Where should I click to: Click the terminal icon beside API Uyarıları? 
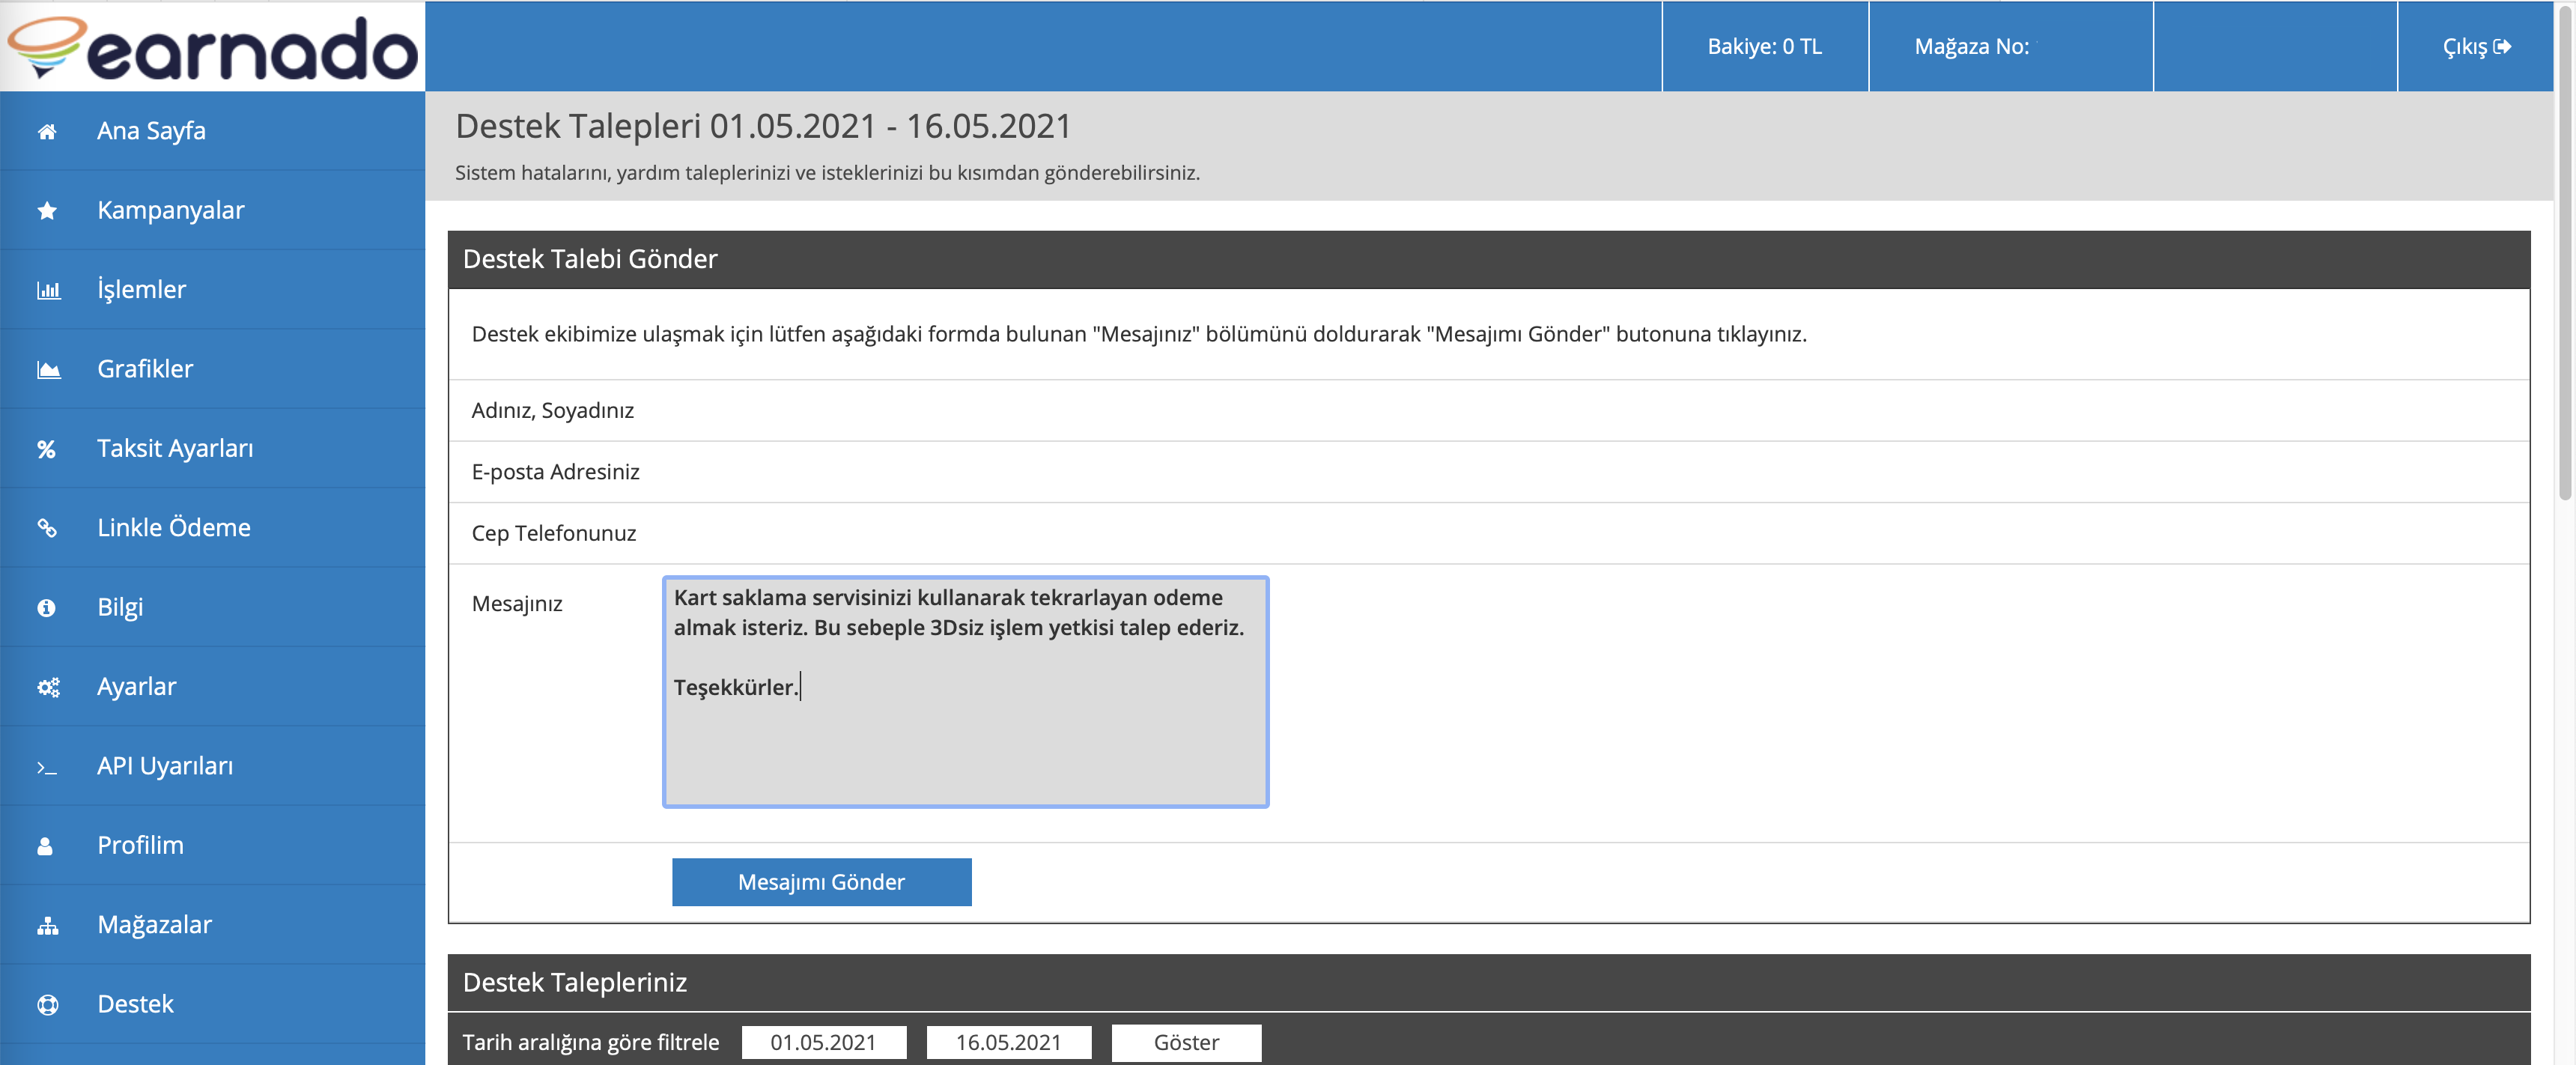click(x=47, y=767)
